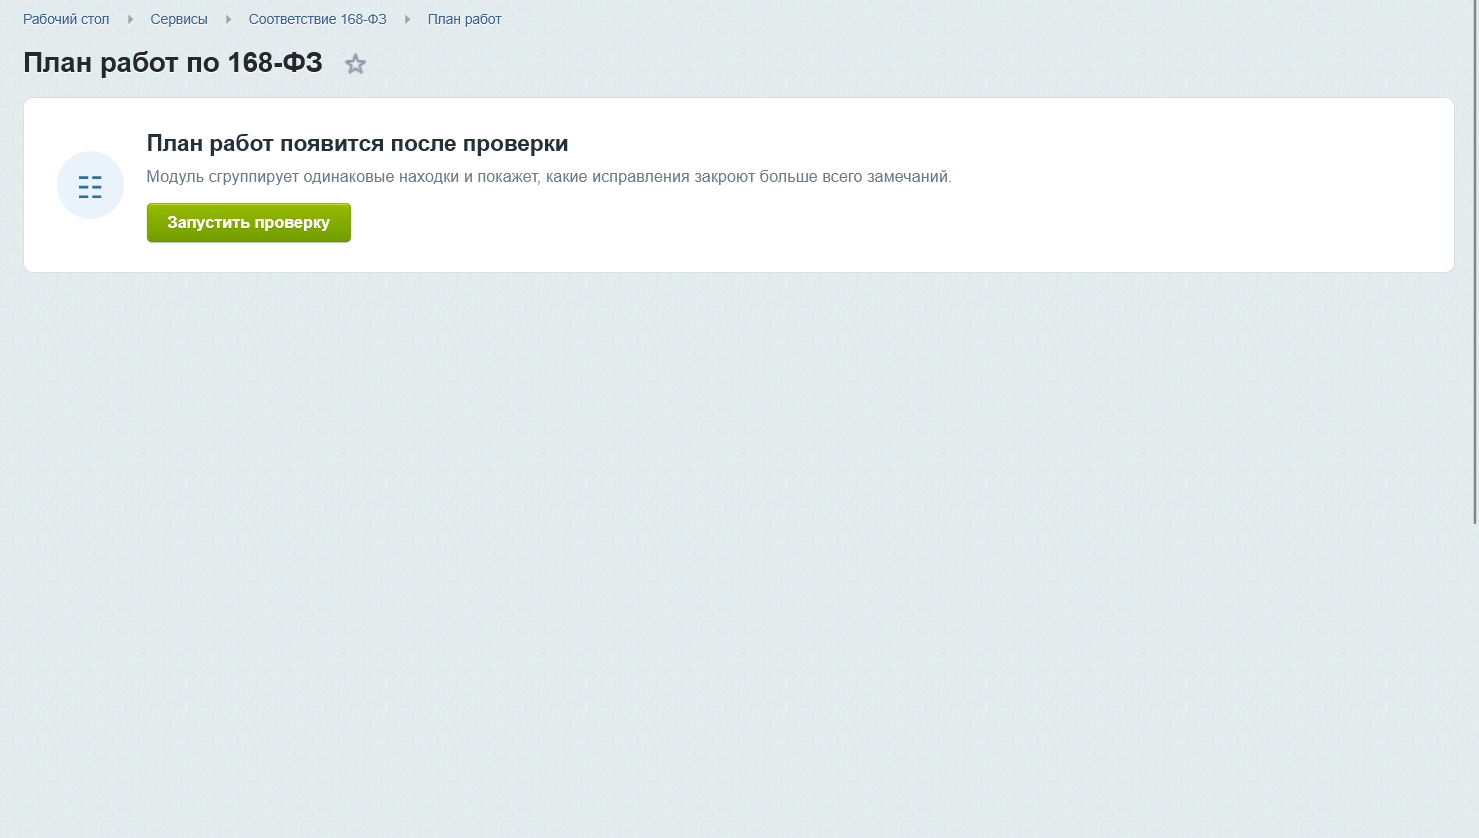Navigate to Соответствие 168-ФЗ breadcrumb
This screenshot has width=1479, height=838.
tap(317, 19)
